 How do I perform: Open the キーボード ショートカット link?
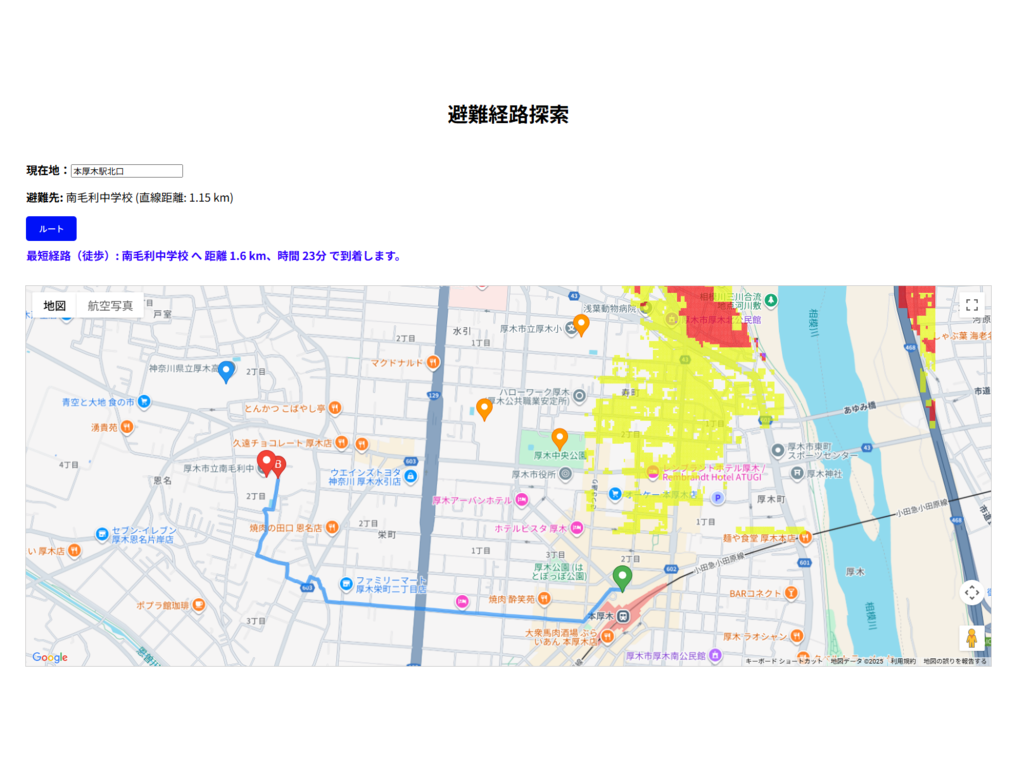click(783, 661)
